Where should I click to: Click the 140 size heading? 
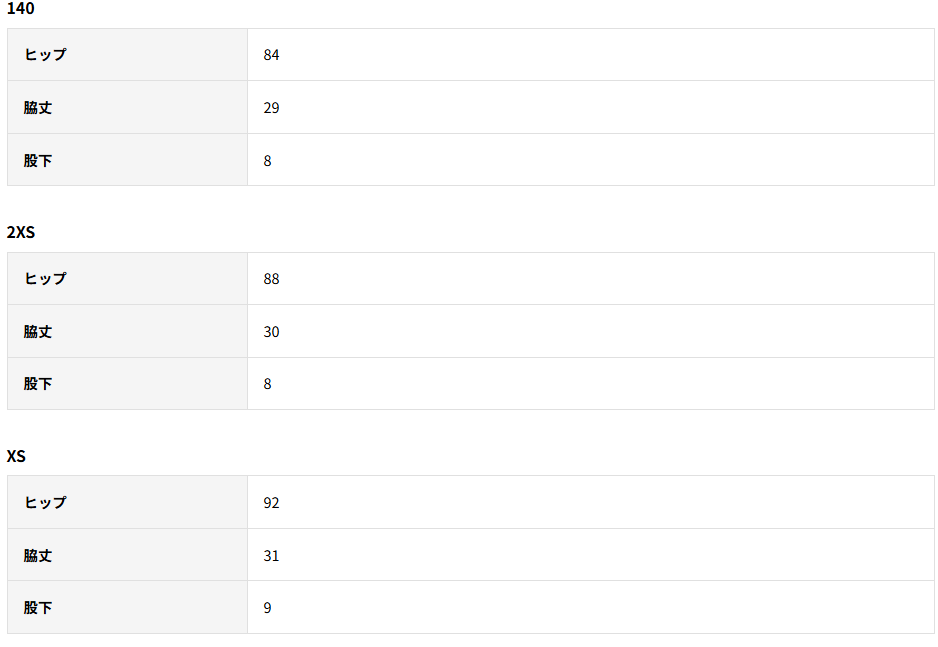tap(20, 9)
